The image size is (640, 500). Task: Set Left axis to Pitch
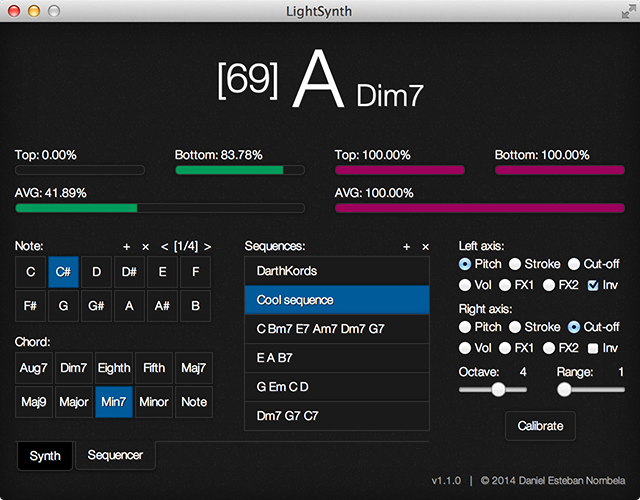pos(465,264)
